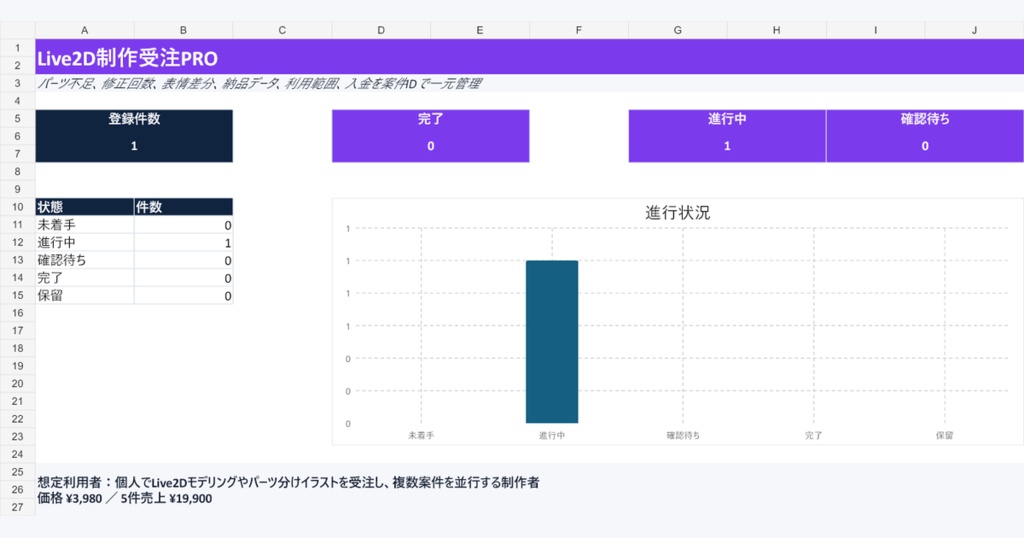Click the 進行状況 chart title
1024x538 pixels.
677,212
